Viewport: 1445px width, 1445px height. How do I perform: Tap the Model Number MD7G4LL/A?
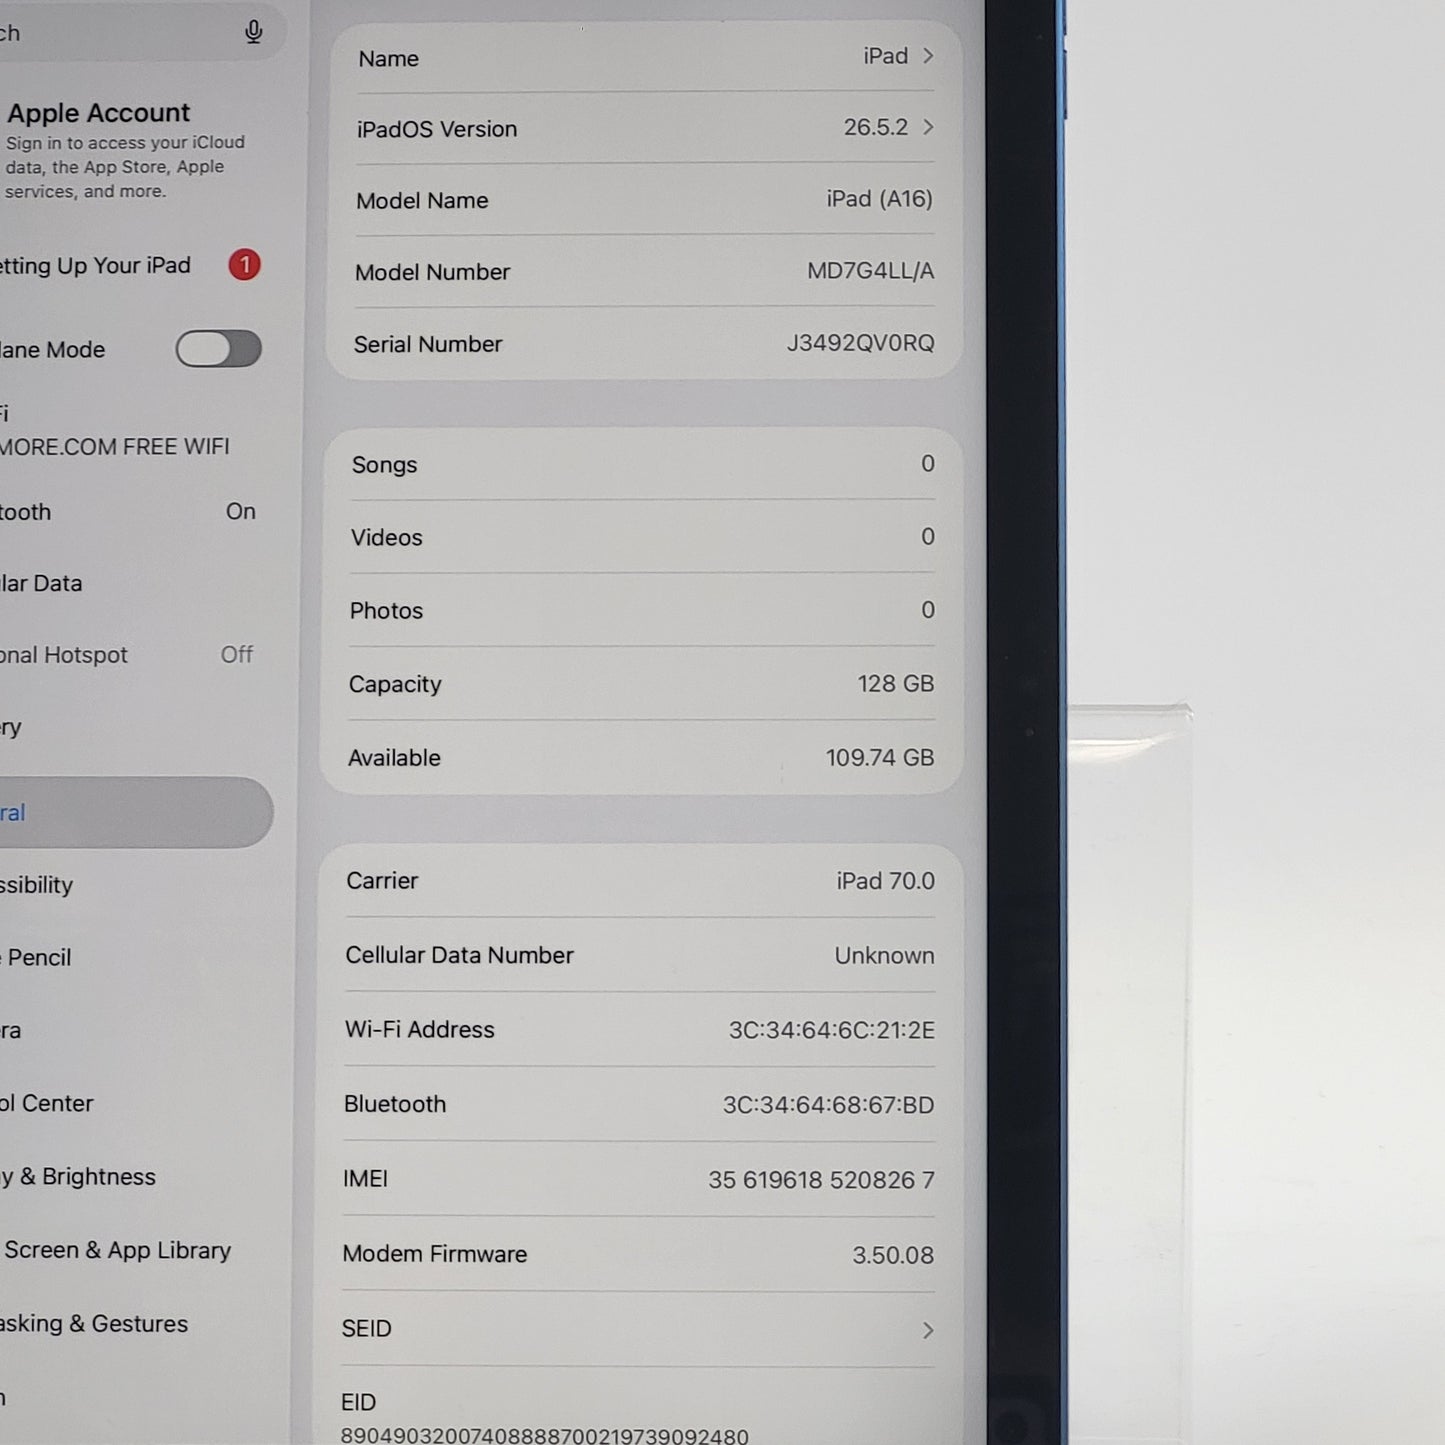click(x=870, y=271)
